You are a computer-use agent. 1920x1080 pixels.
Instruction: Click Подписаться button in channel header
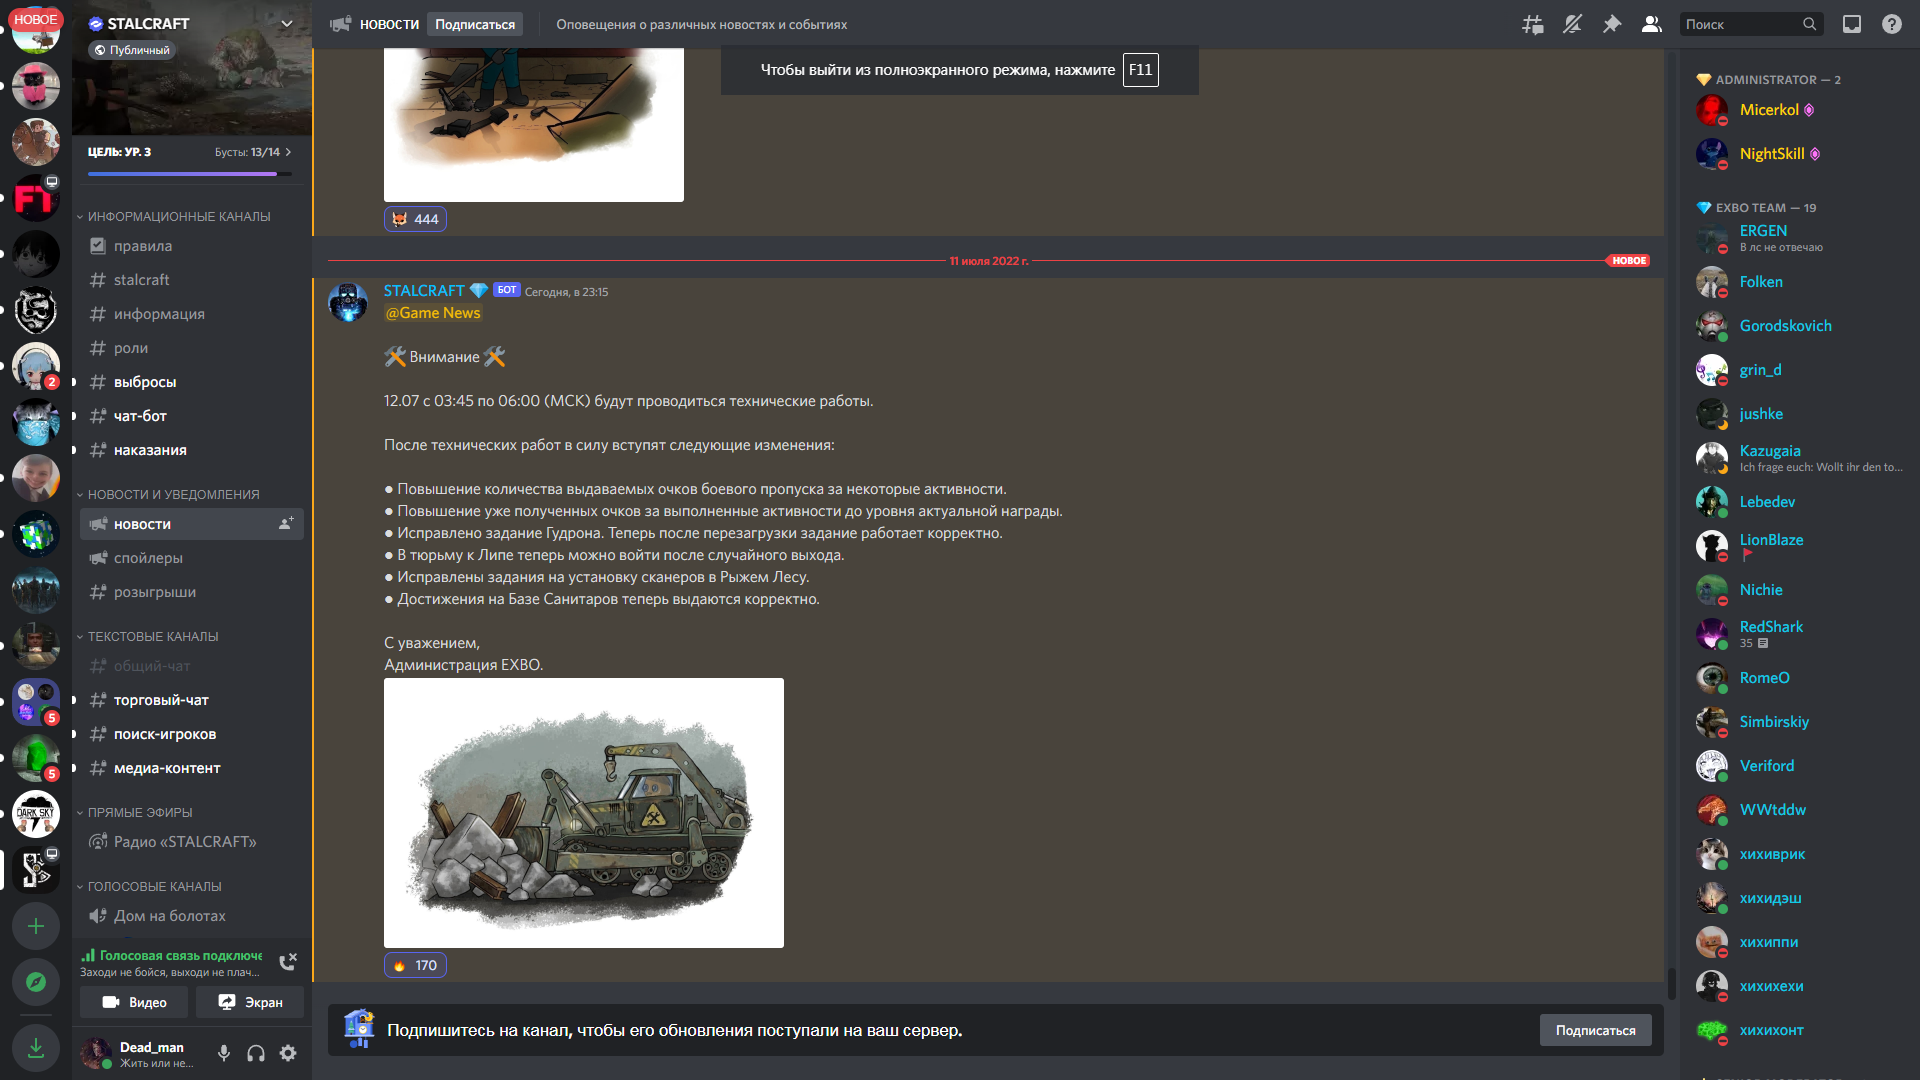point(475,24)
